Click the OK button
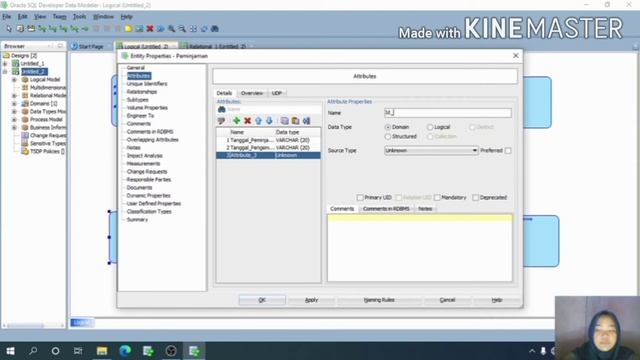The height and width of the screenshot is (360, 640). (x=262, y=300)
